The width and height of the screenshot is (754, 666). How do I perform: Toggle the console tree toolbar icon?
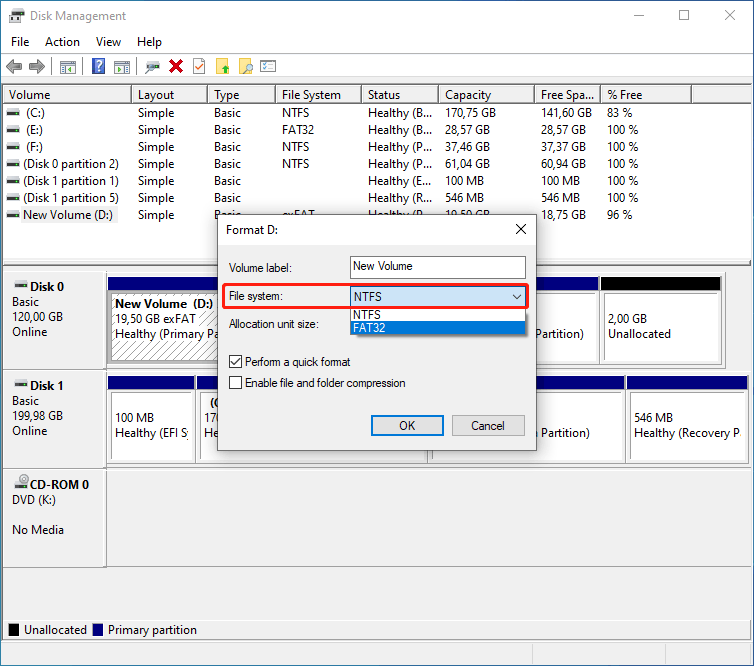[68, 67]
